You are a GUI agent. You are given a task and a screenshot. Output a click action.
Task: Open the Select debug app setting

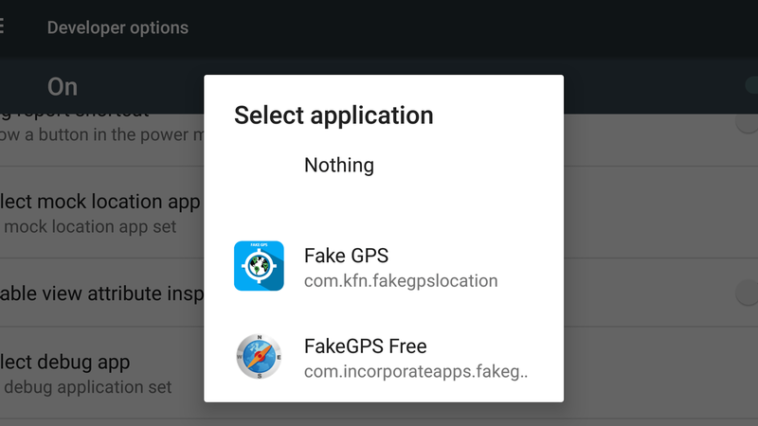point(102,373)
